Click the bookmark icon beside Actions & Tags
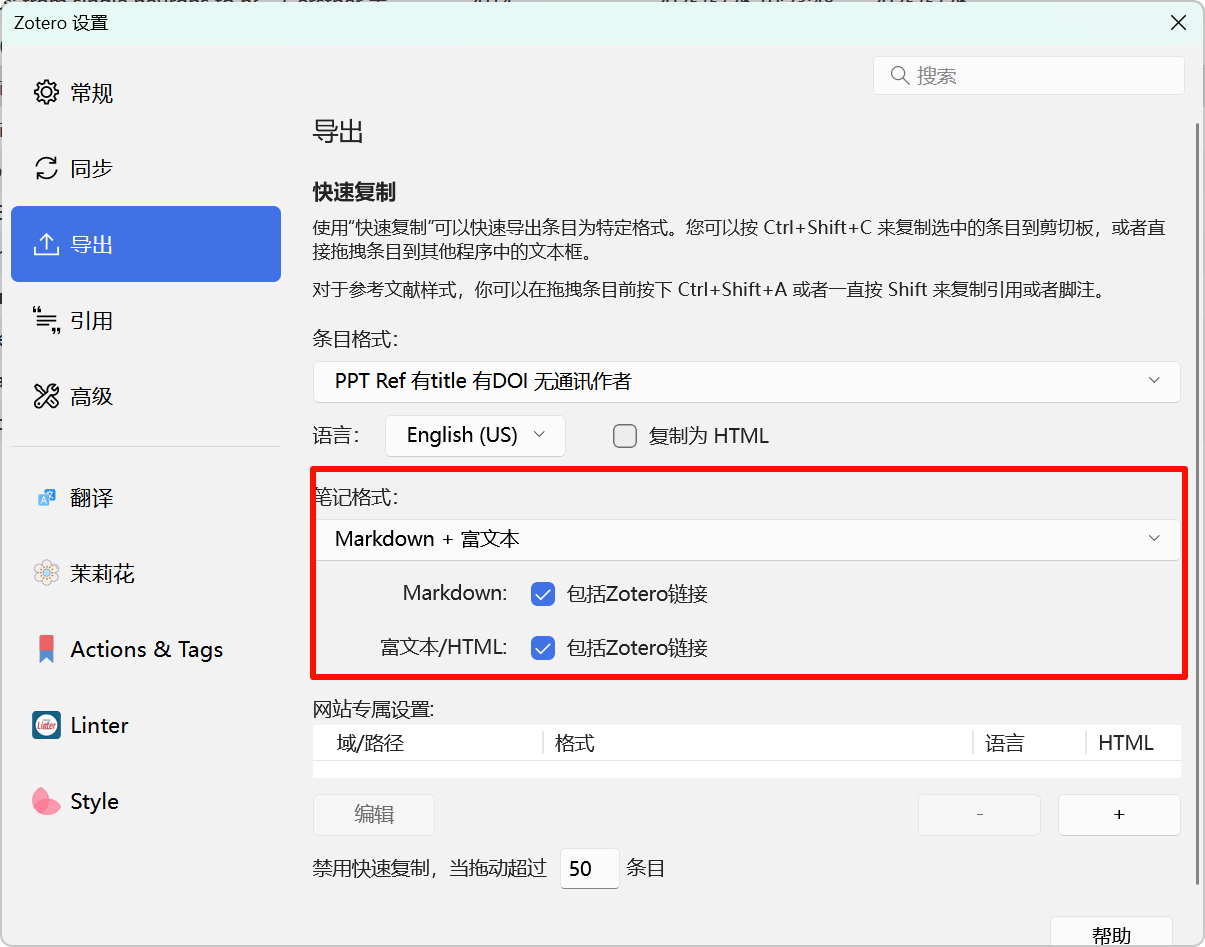This screenshot has width=1205, height=947. (46, 649)
